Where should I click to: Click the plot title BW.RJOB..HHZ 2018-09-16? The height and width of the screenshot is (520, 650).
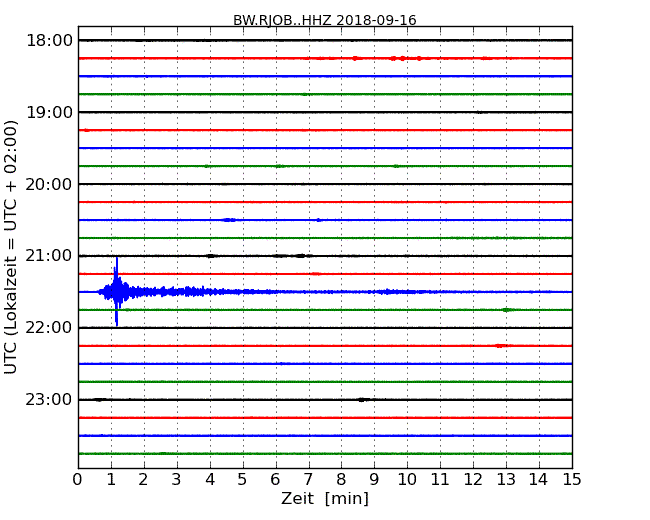[x=325, y=20]
